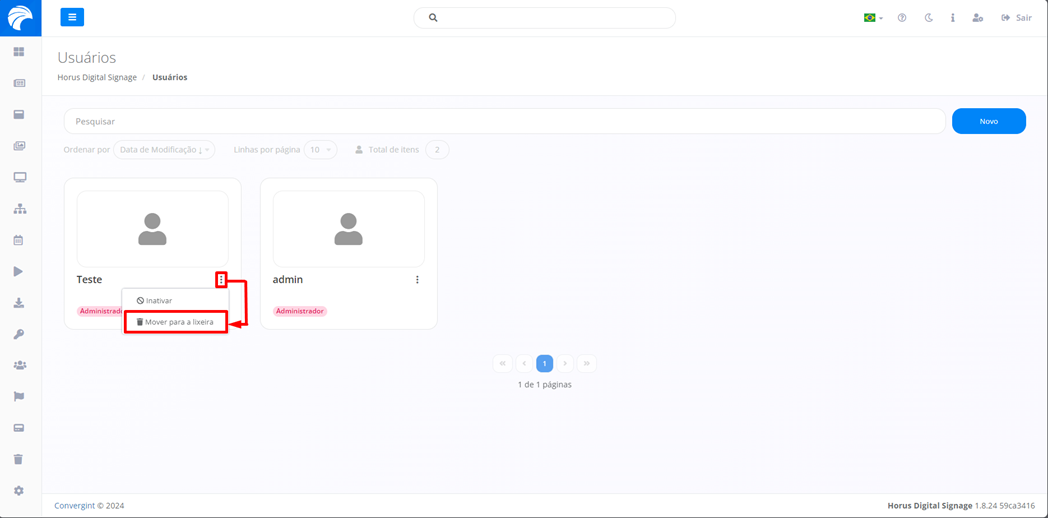The image size is (1048, 518).
Task: Click the top global search field
Action: [544, 18]
